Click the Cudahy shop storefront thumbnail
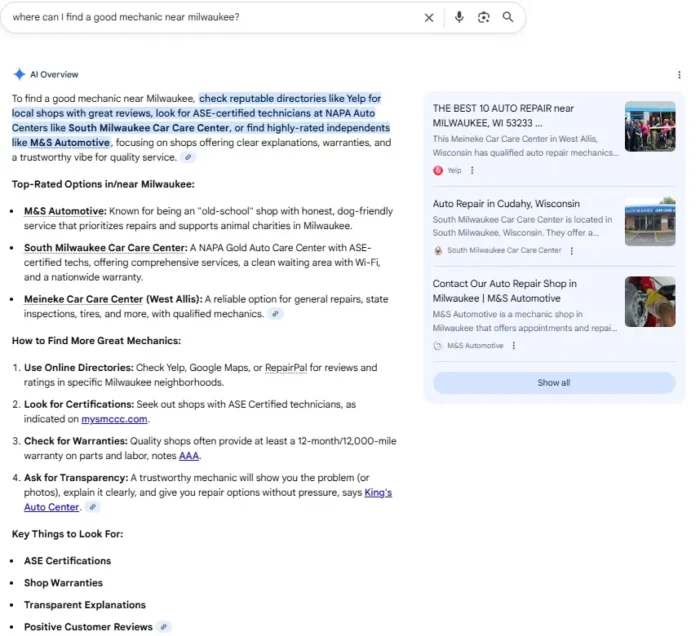700x636 pixels. point(650,221)
